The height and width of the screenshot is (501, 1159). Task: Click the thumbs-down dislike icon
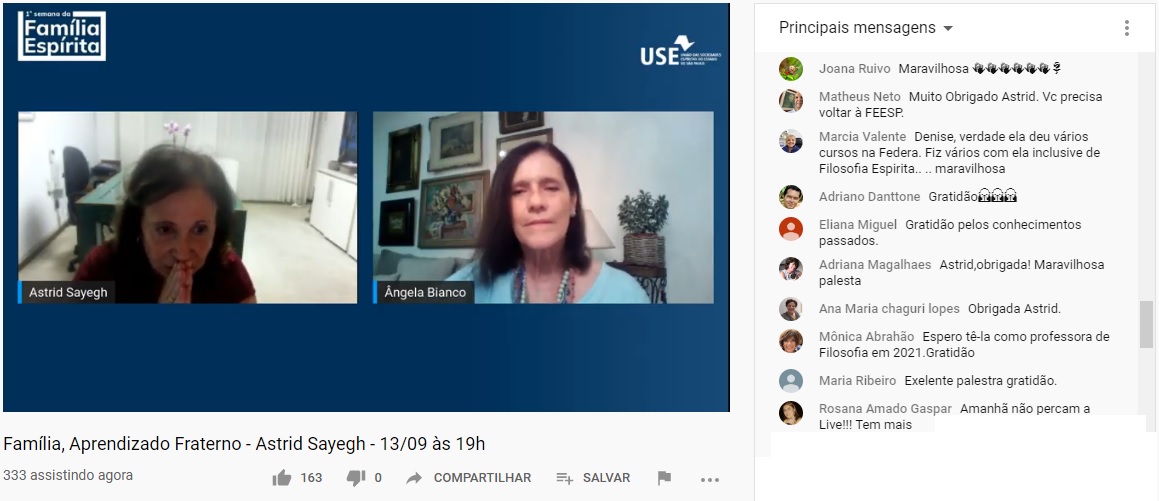356,478
